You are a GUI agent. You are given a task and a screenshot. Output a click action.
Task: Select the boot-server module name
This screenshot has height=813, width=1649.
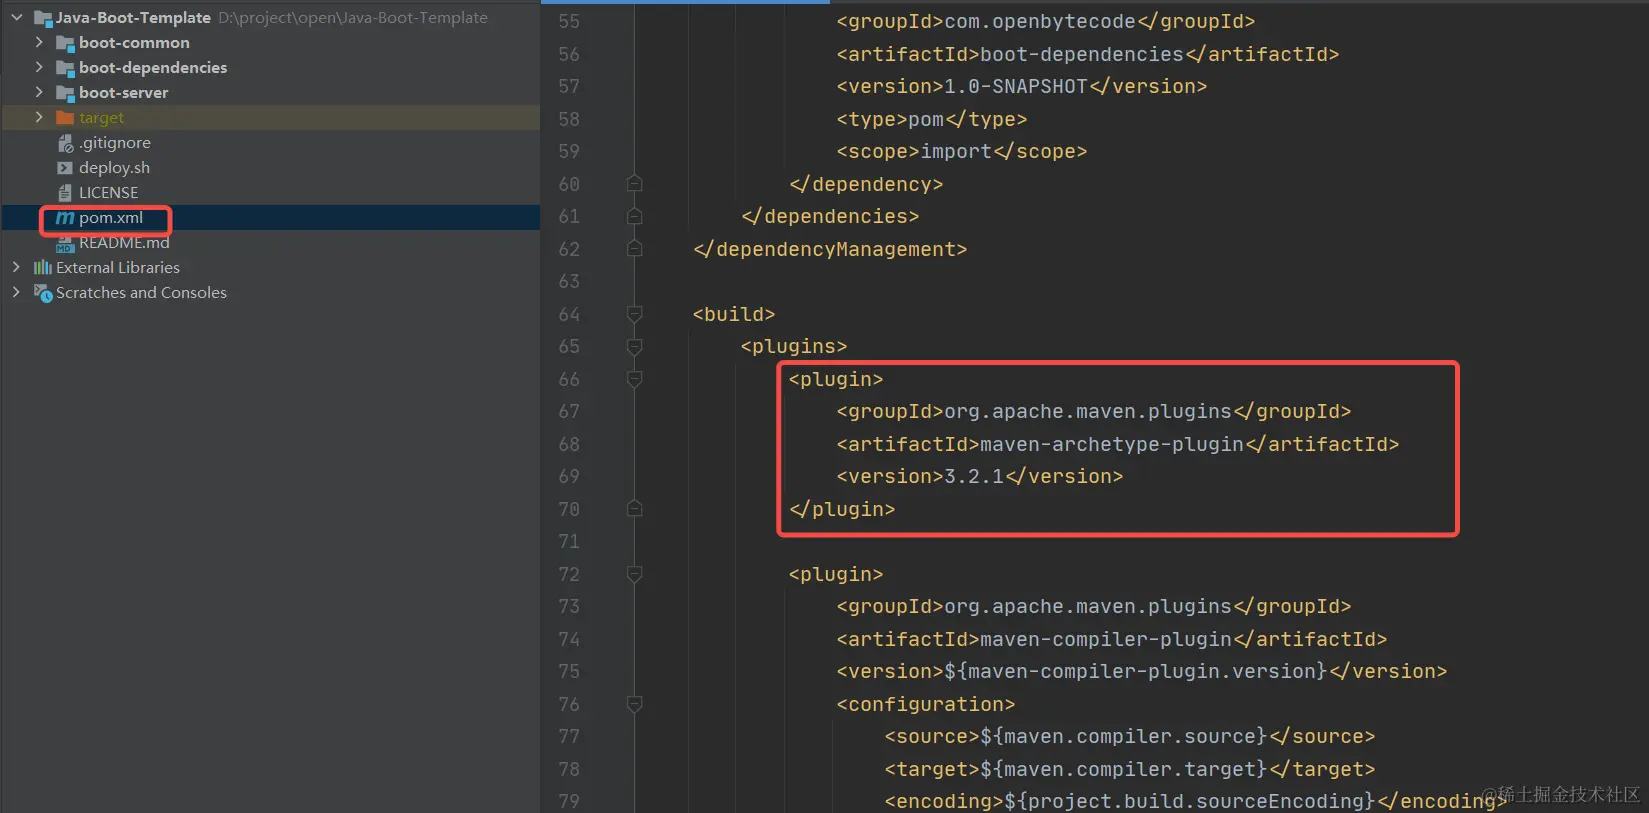(x=123, y=93)
